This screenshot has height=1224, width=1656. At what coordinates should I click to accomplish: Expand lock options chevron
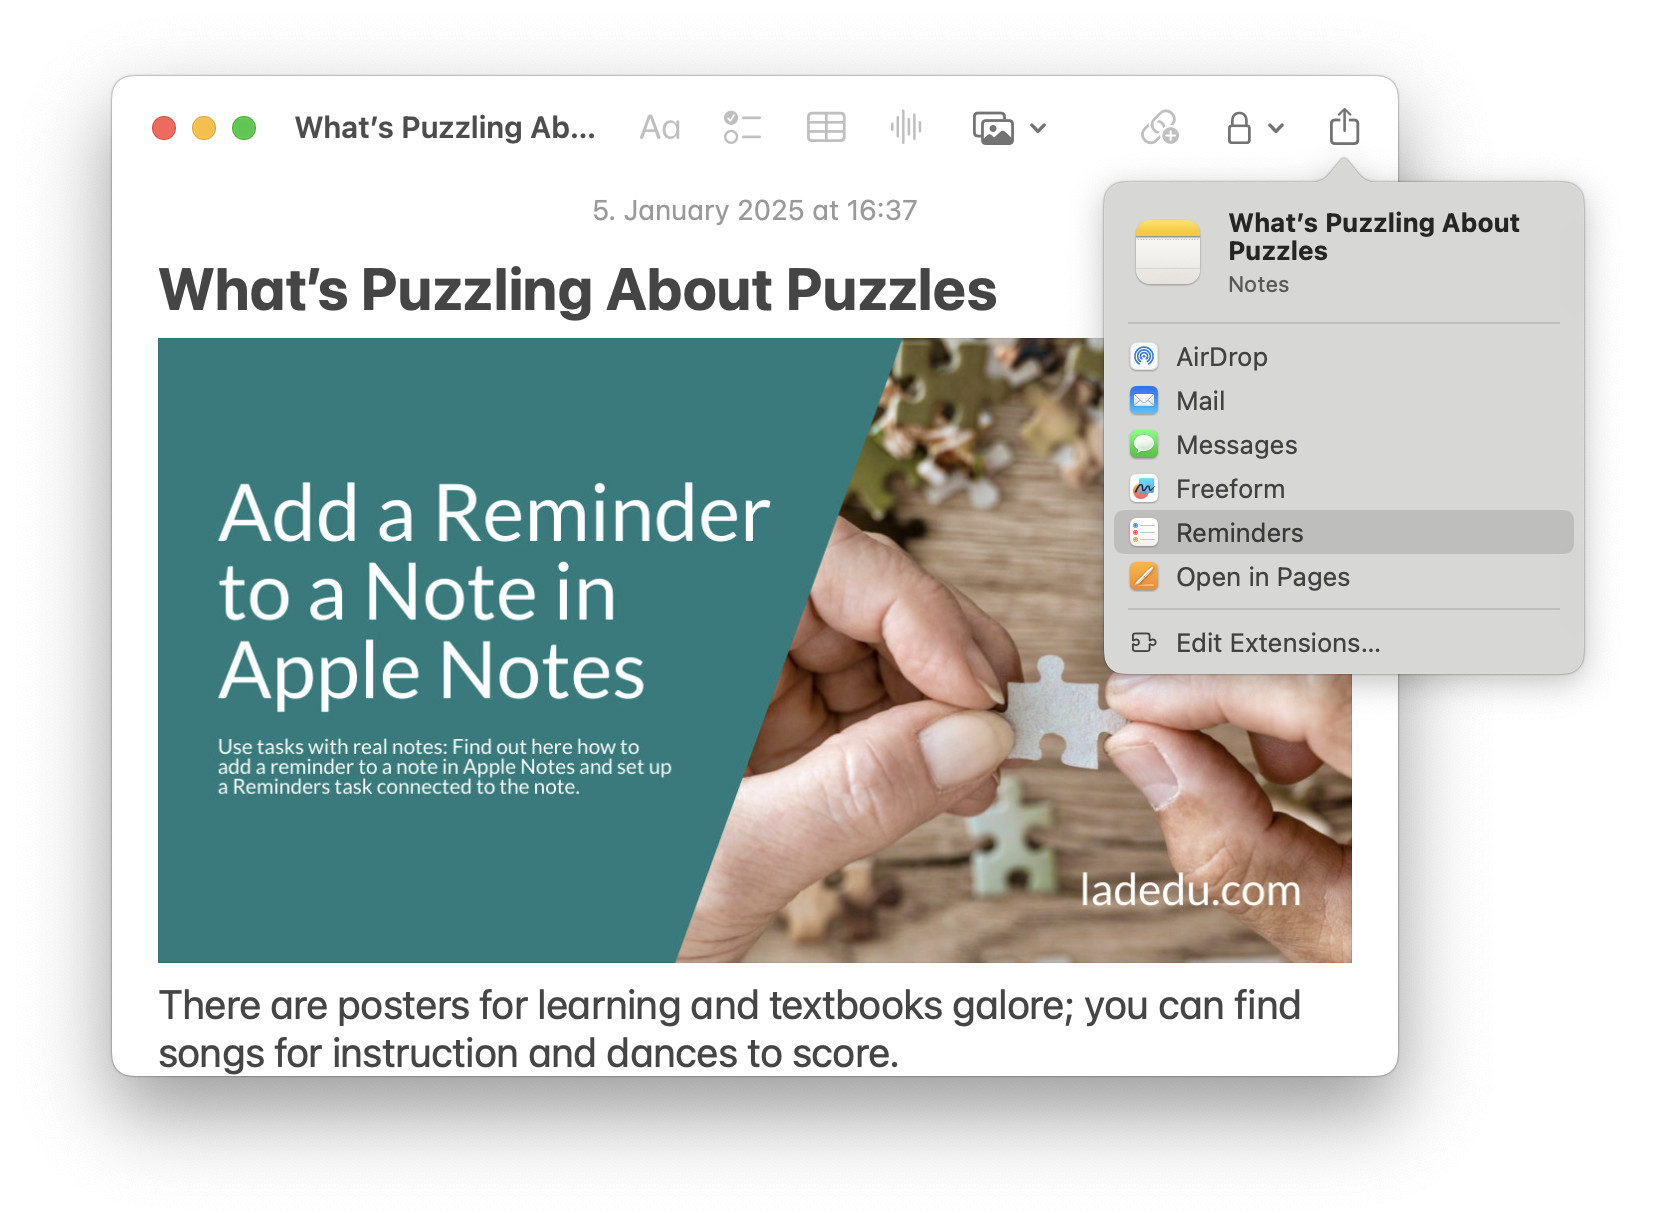click(1276, 128)
